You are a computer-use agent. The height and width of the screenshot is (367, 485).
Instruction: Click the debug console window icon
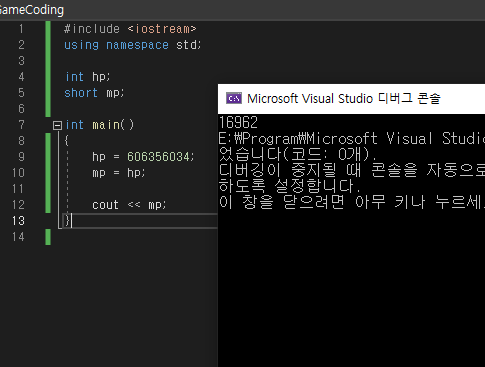point(234,98)
